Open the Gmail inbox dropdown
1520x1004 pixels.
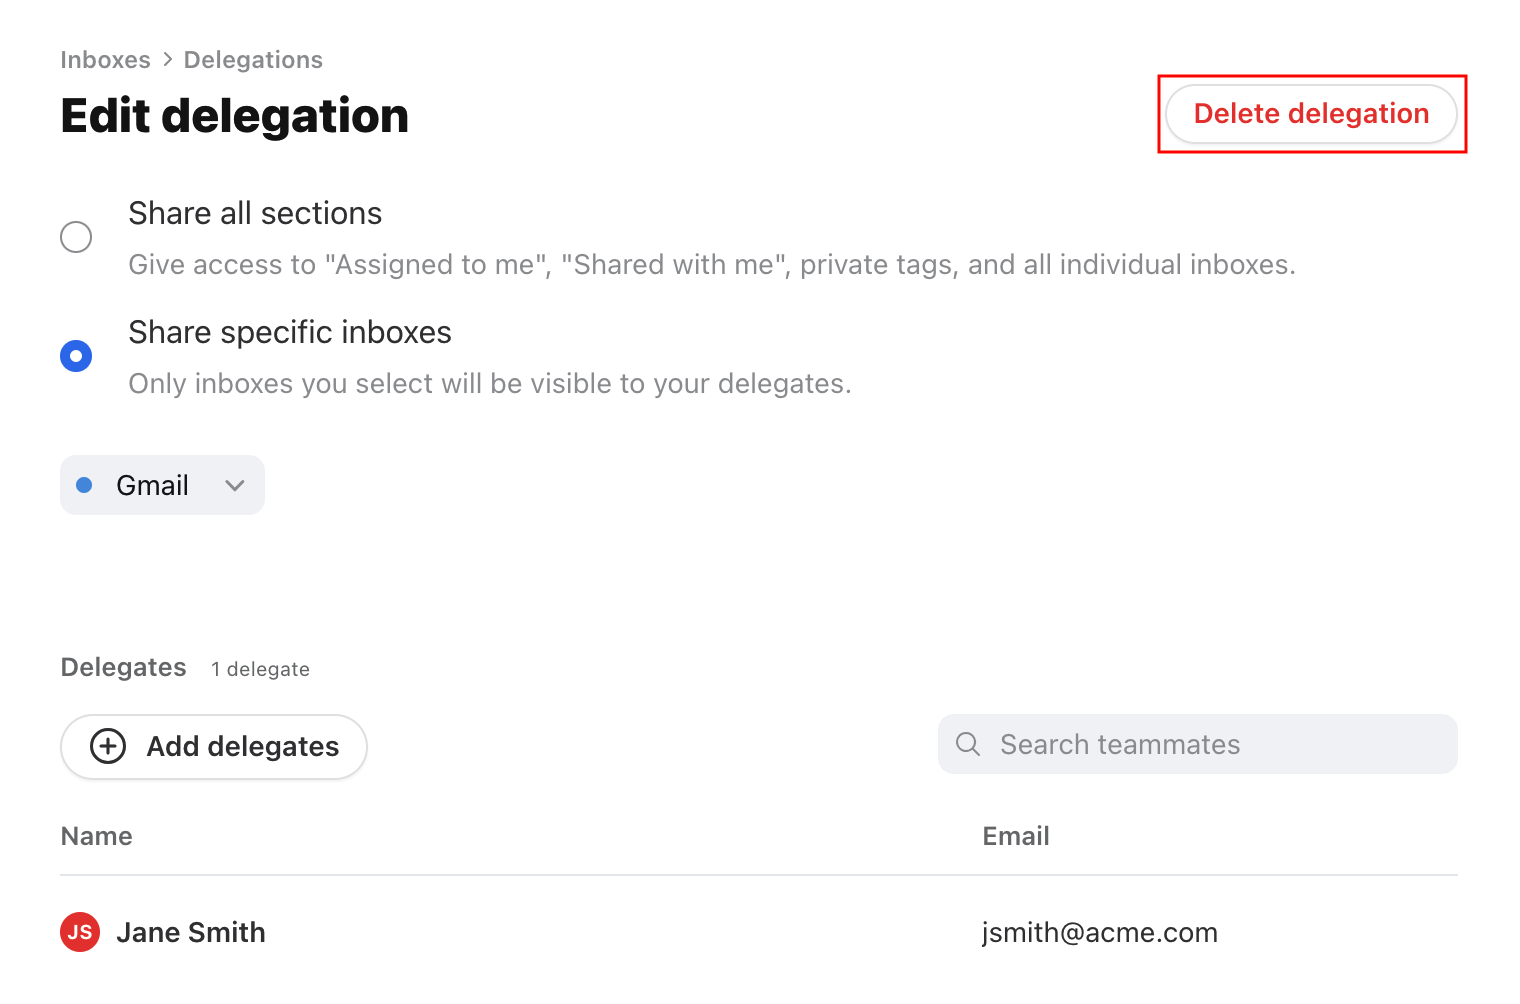click(x=162, y=485)
